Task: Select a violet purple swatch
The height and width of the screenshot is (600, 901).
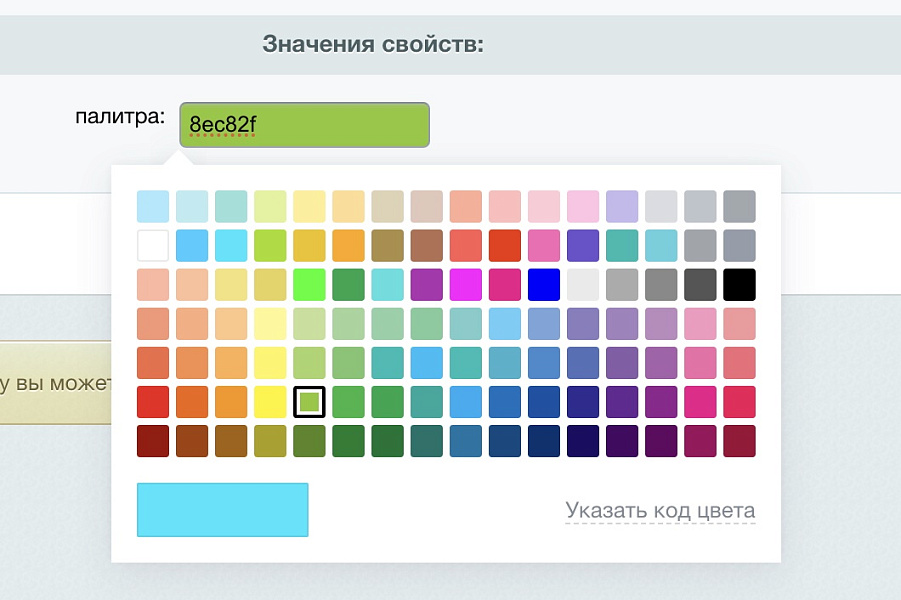Action: (582, 245)
